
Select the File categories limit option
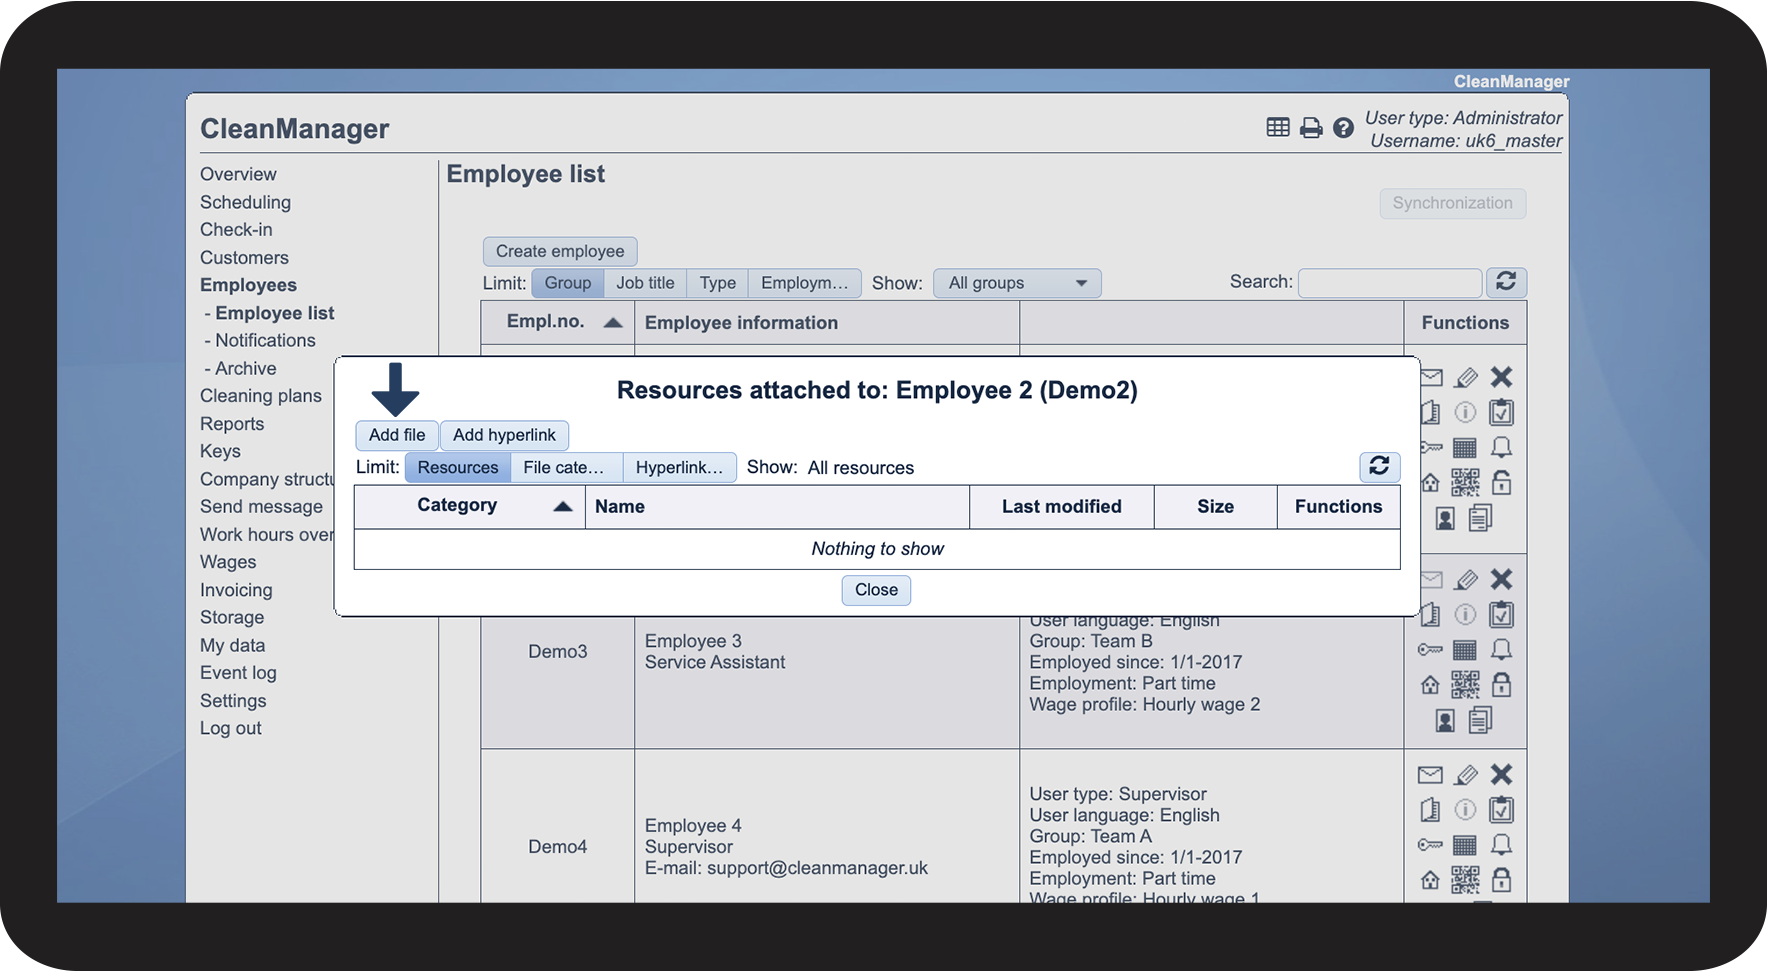(x=565, y=467)
